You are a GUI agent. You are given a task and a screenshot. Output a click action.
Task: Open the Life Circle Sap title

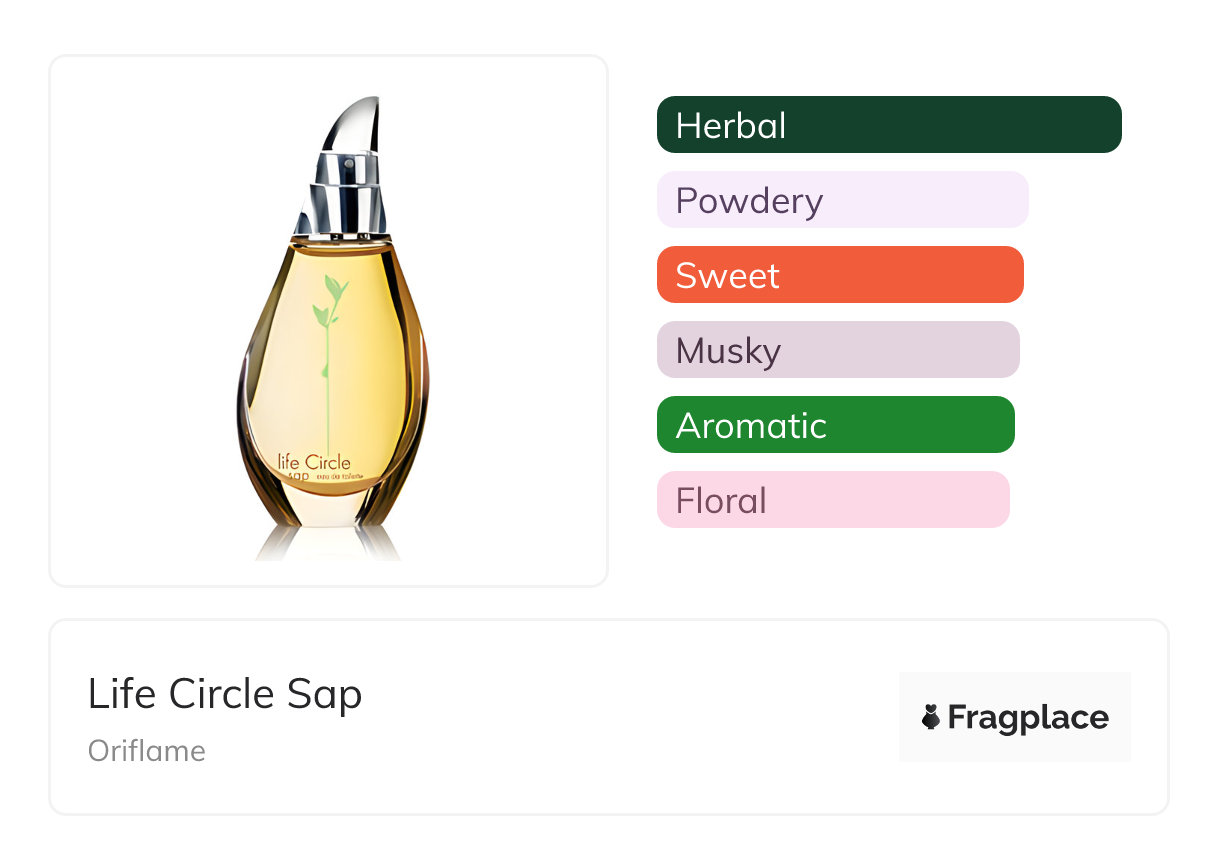(225, 694)
